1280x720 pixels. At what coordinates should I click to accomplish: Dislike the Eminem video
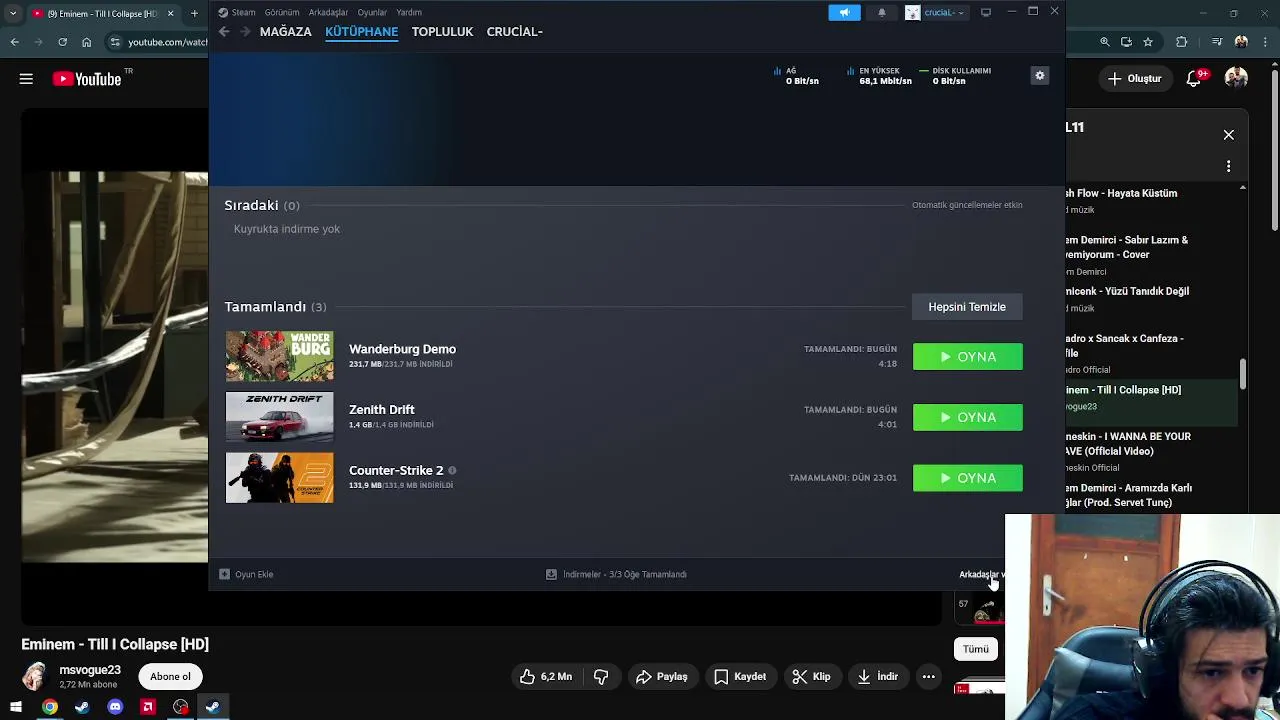pos(601,677)
